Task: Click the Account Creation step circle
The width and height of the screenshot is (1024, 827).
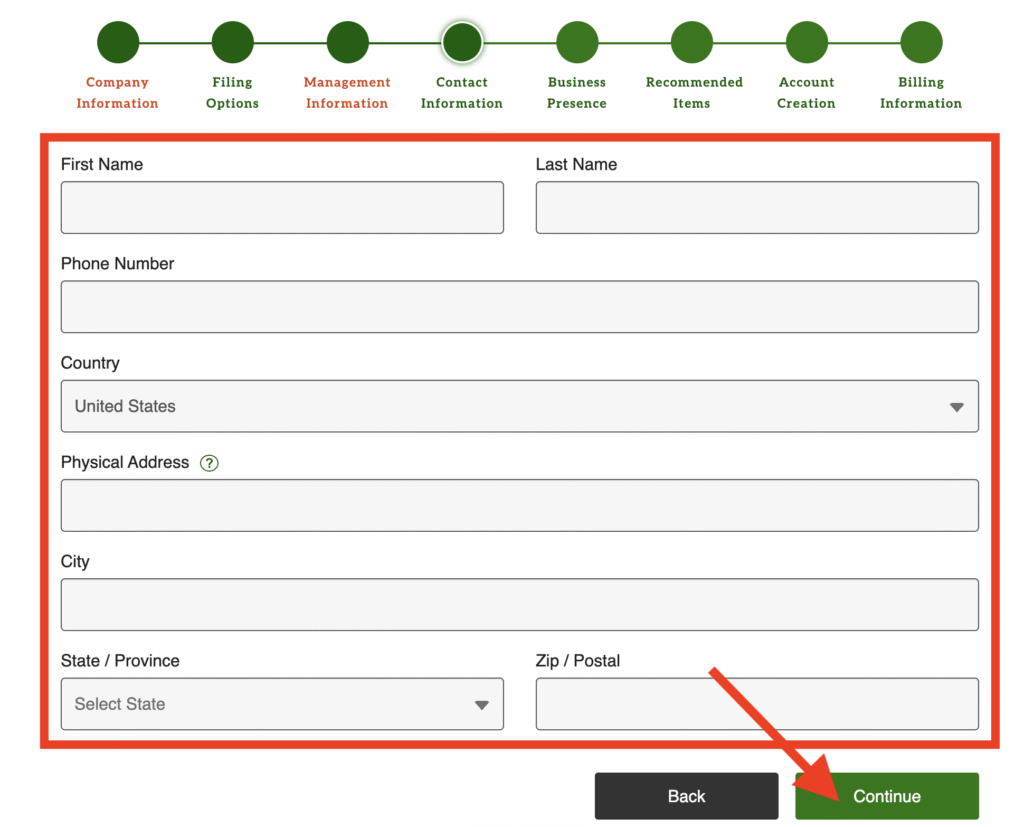Action: point(806,43)
